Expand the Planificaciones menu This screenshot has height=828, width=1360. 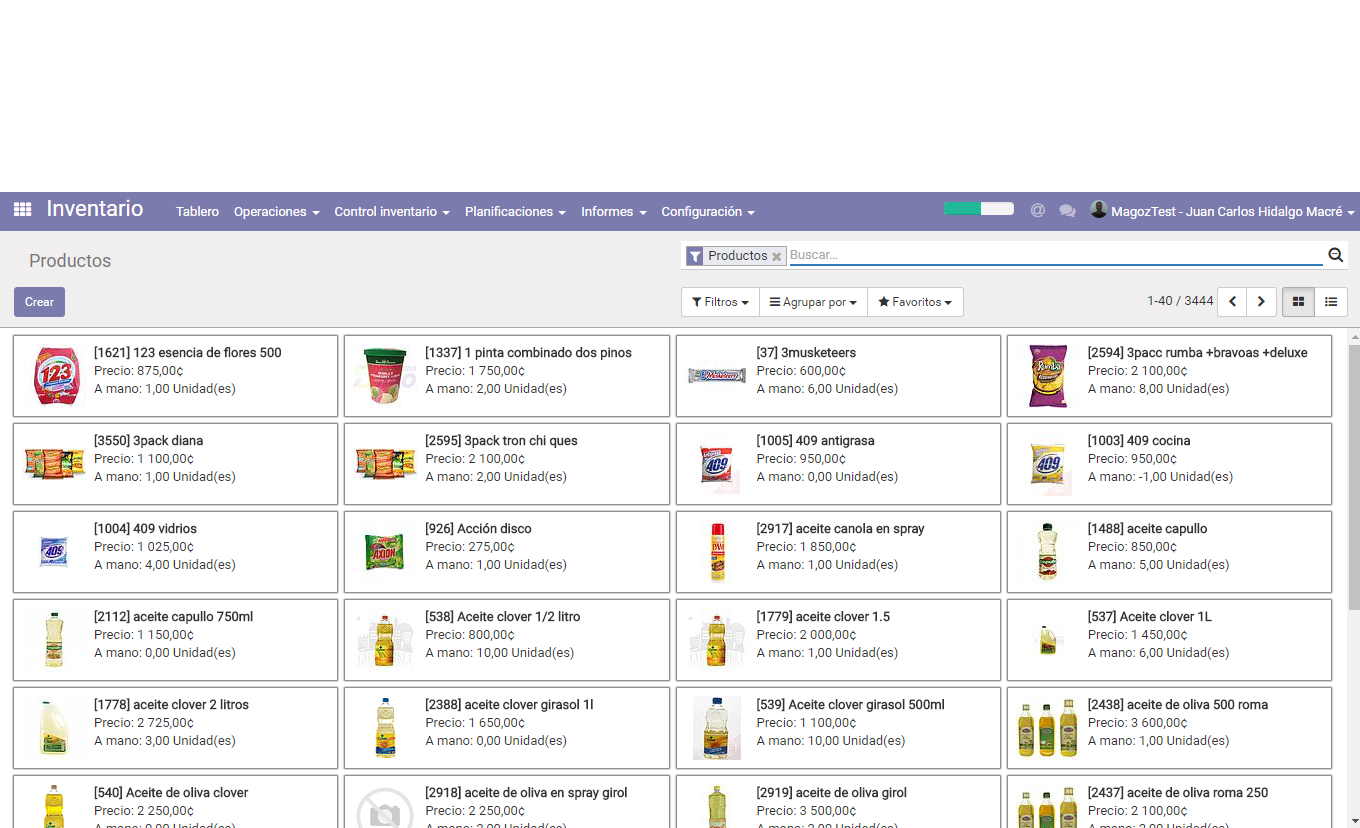pyautogui.click(x=515, y=212)
